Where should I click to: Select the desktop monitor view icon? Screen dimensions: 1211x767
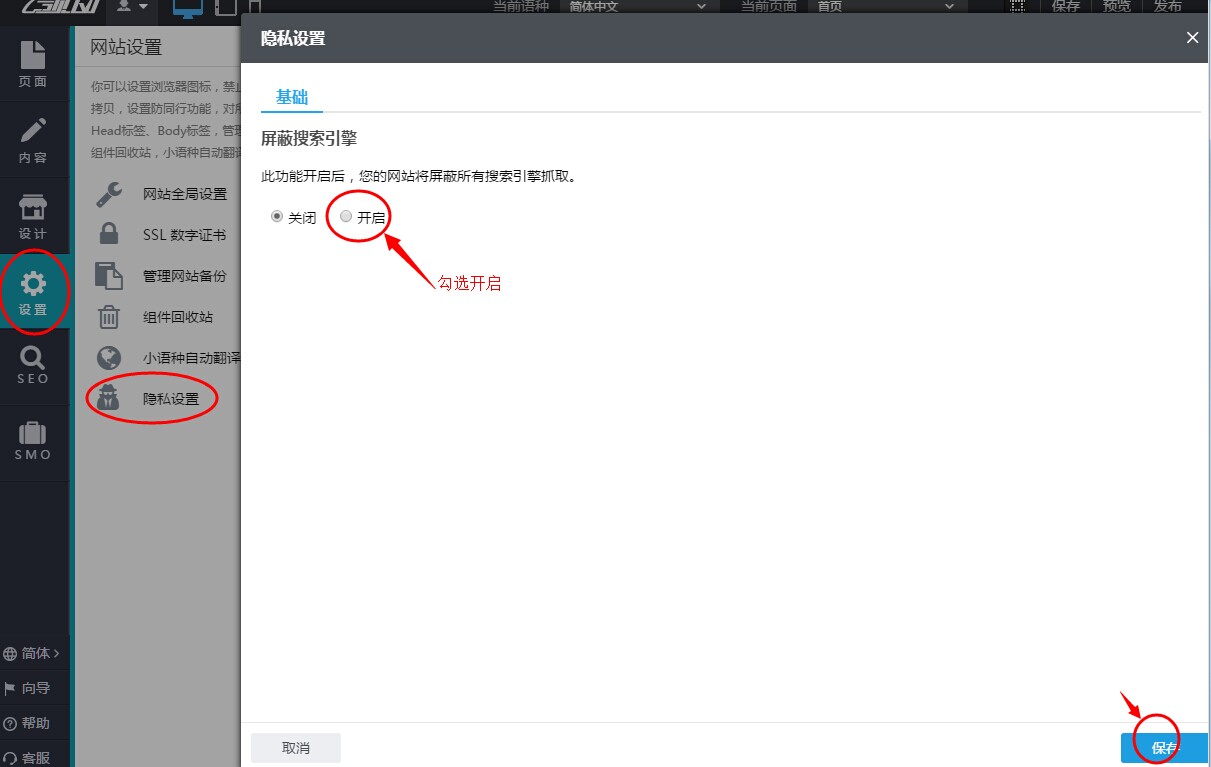point(187,6)
